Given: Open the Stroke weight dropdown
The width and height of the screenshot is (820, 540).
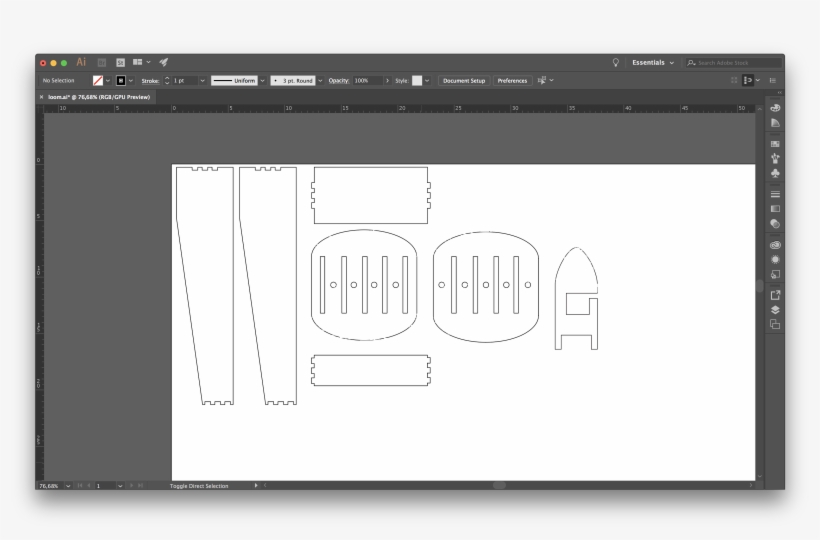Looking at the screenshot, I should 202,81.
